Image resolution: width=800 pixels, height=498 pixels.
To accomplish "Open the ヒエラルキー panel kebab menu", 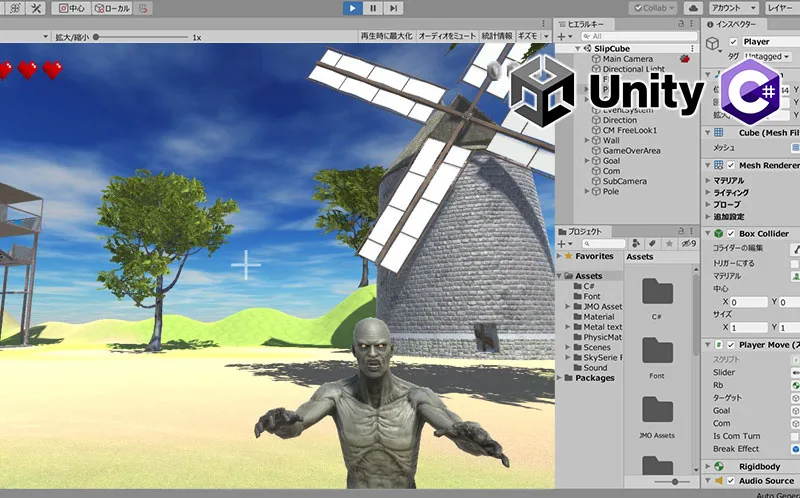I will tap(692, 24).
